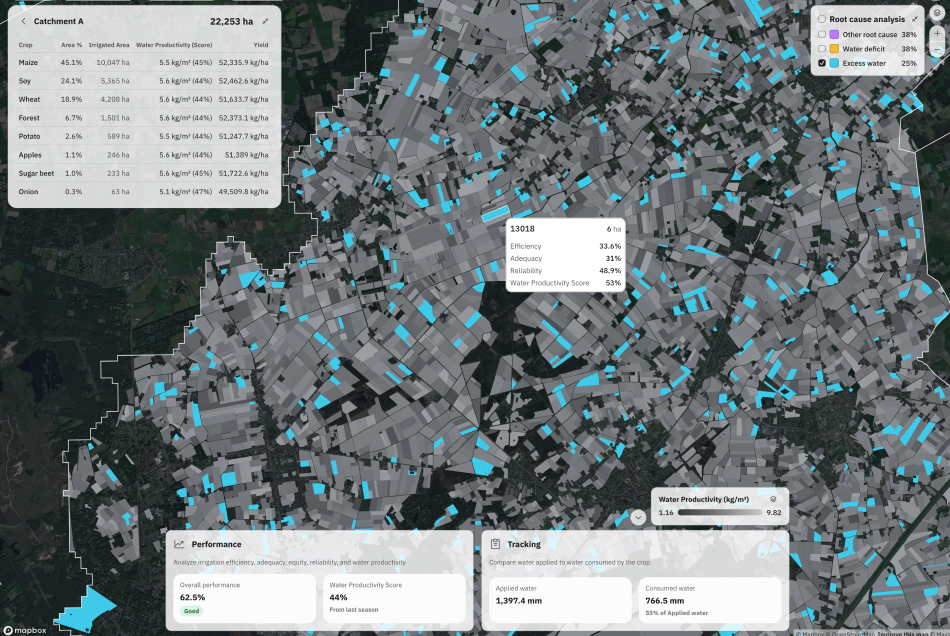Click the orange Water deficit swatch

pos(834,49)
